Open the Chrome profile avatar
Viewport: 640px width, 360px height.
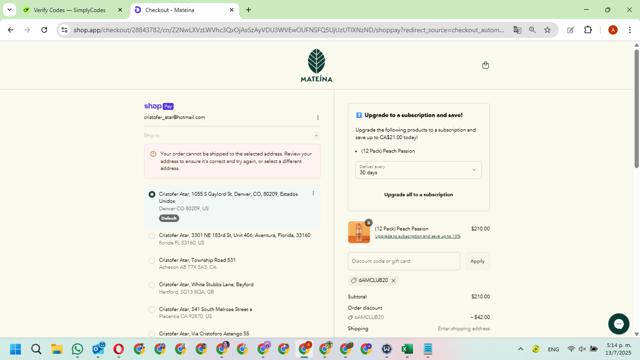pyautogui.click(x=613, y=30)
